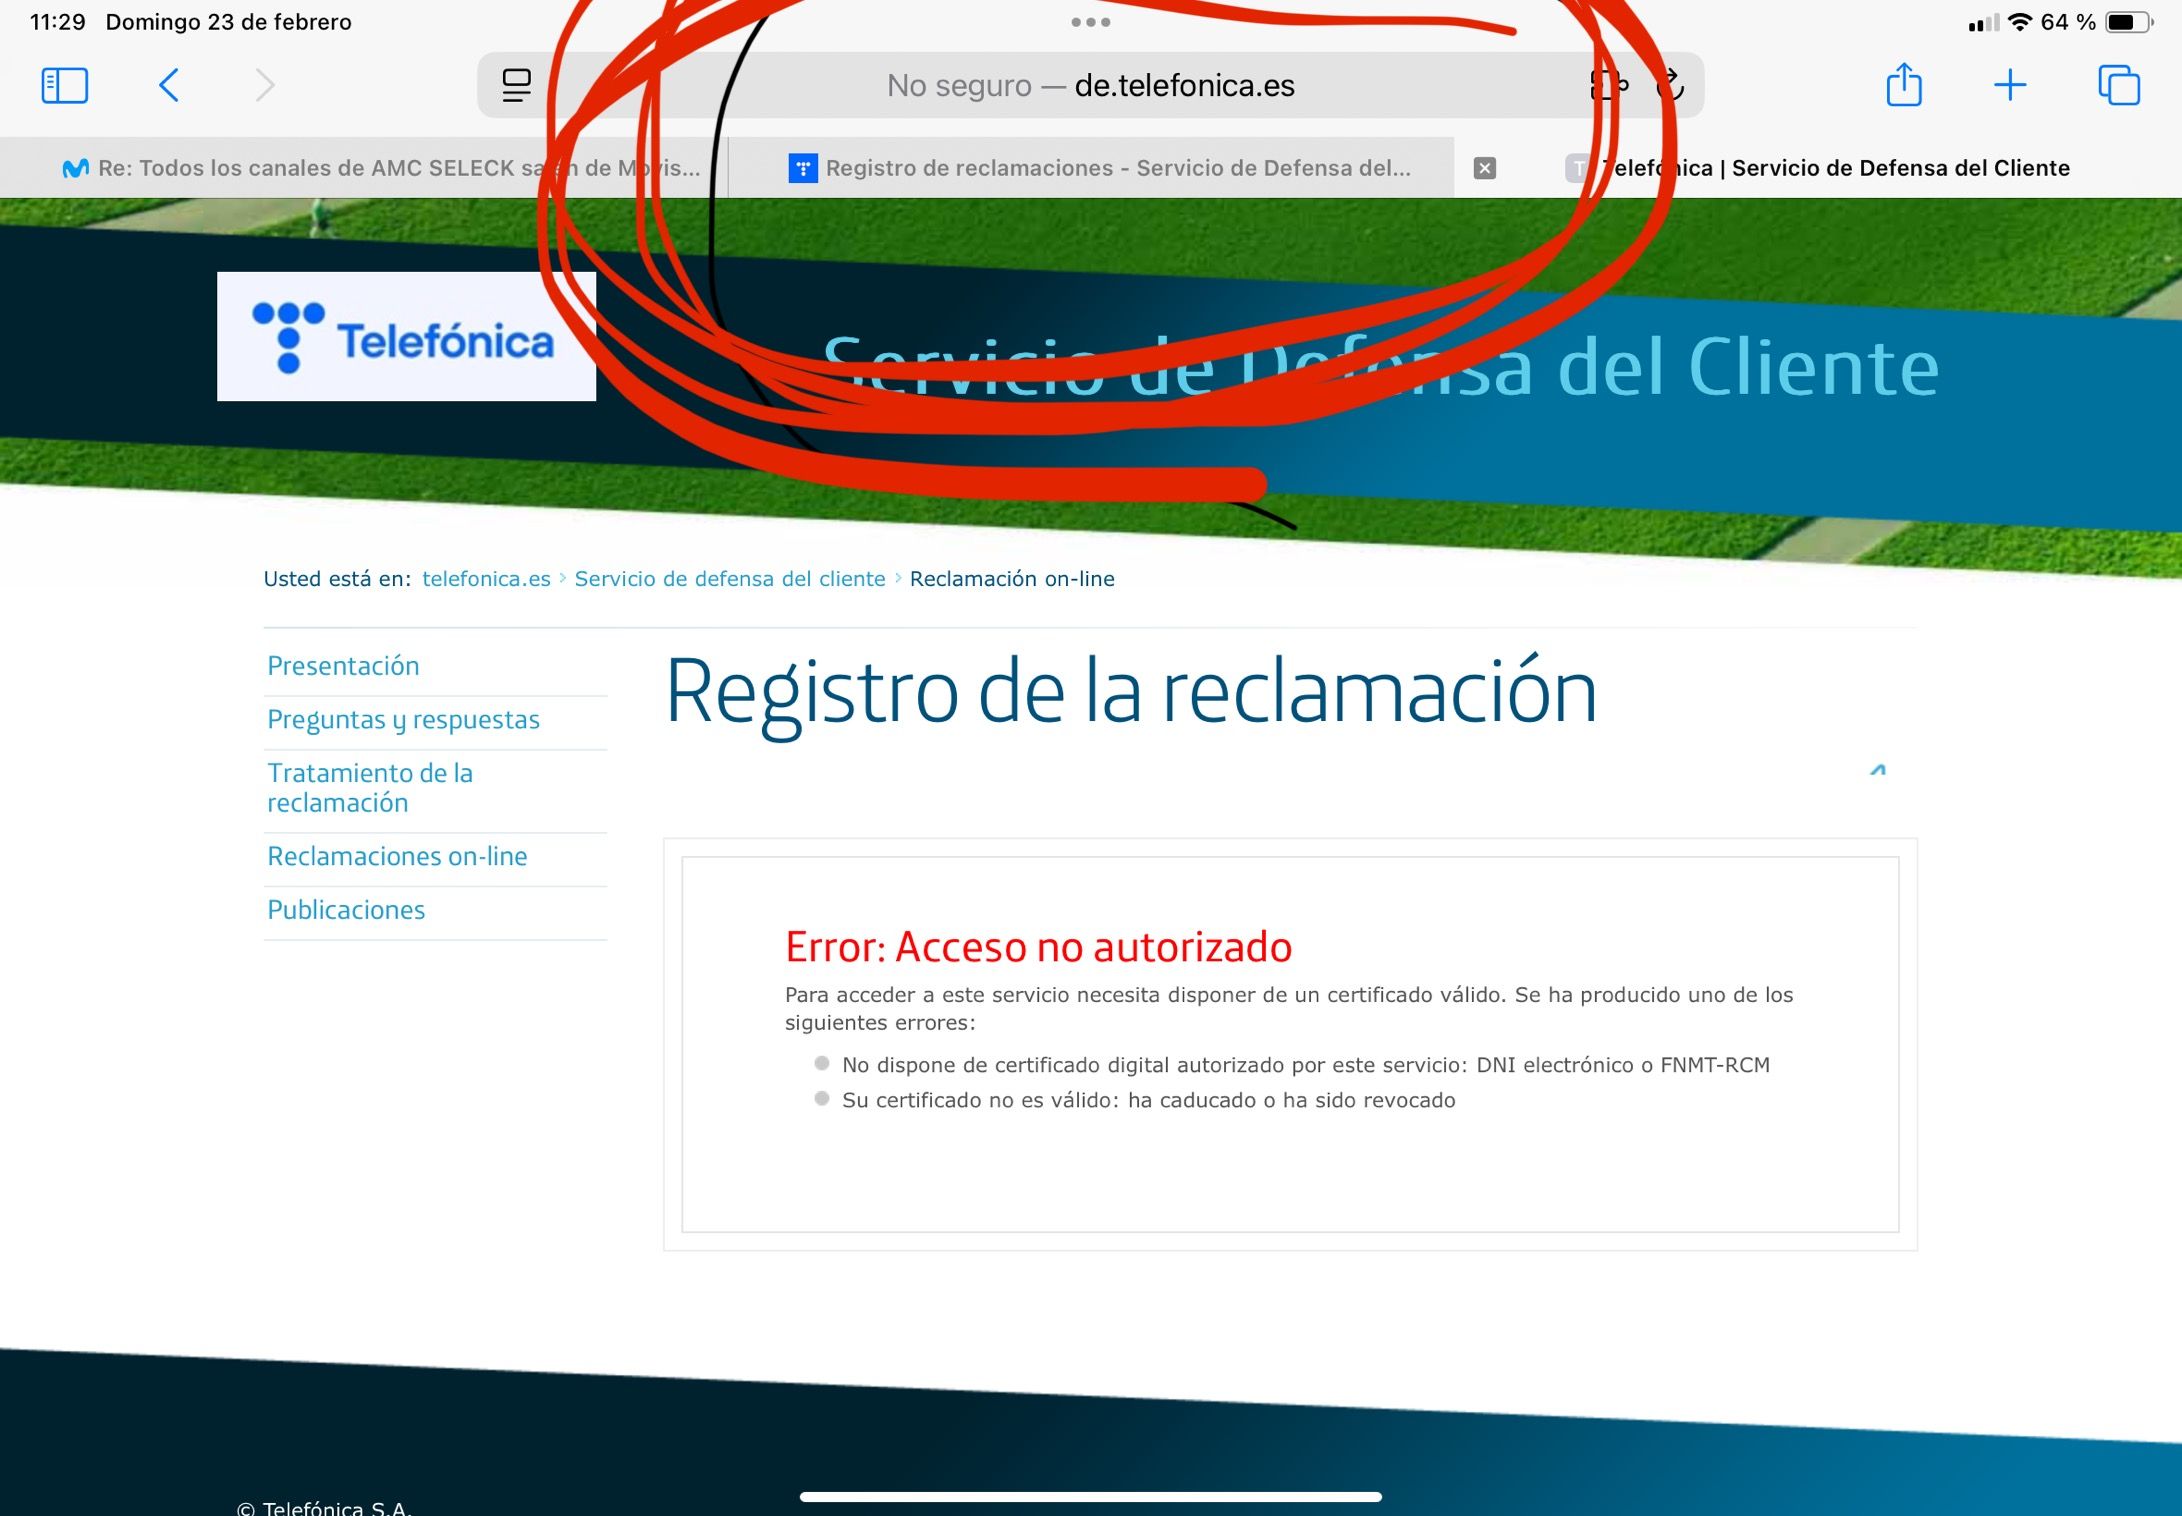Close the Registro de reclamaciones tab
Image resolution: width=2182 pixels, height=1516 pixels.
(x=1485, y=168)
